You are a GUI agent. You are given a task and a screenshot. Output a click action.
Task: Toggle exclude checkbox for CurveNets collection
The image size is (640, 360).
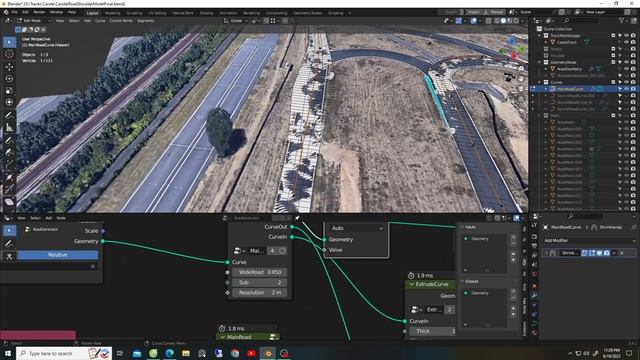click(613, 82)
